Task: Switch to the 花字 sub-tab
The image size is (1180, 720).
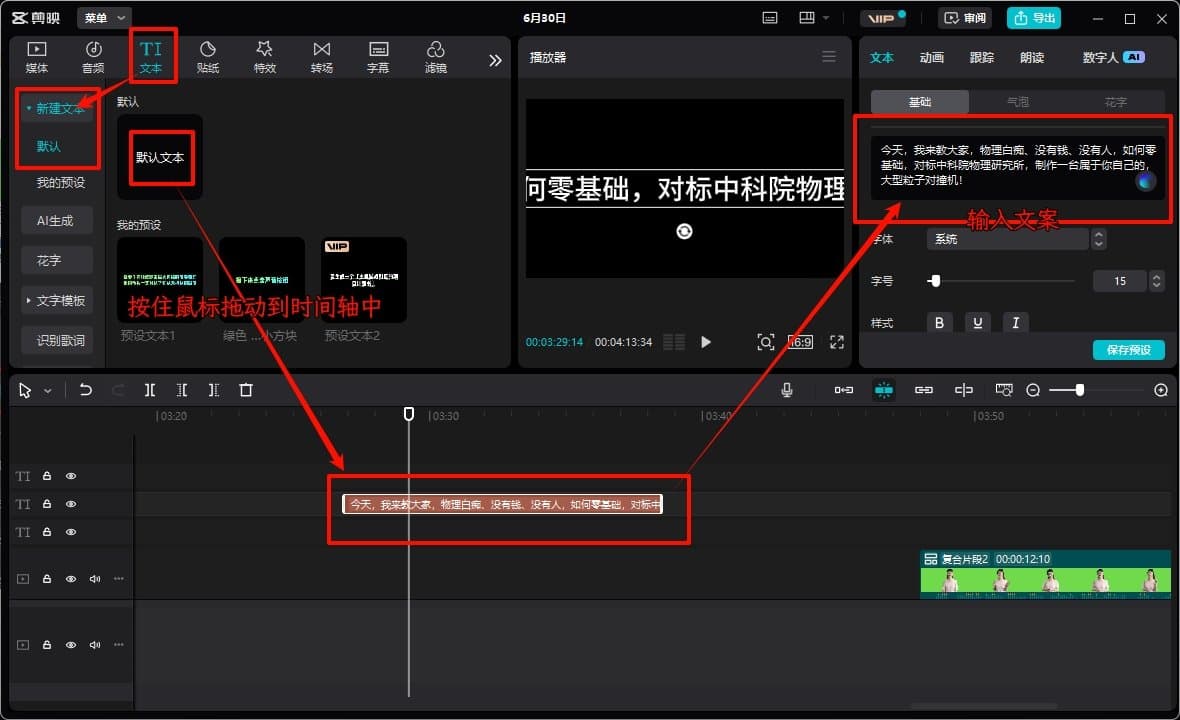Action: [1115, 102]
